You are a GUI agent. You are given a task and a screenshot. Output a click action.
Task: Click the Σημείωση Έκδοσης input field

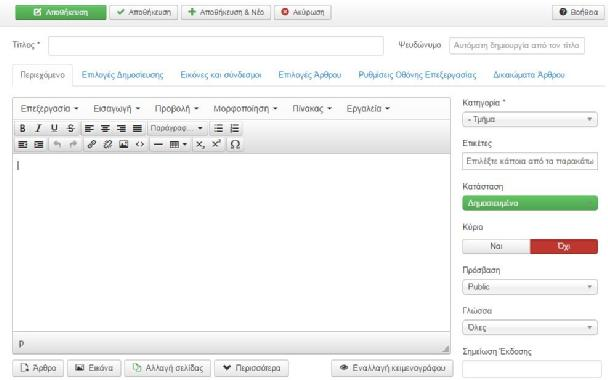[532, 370]
